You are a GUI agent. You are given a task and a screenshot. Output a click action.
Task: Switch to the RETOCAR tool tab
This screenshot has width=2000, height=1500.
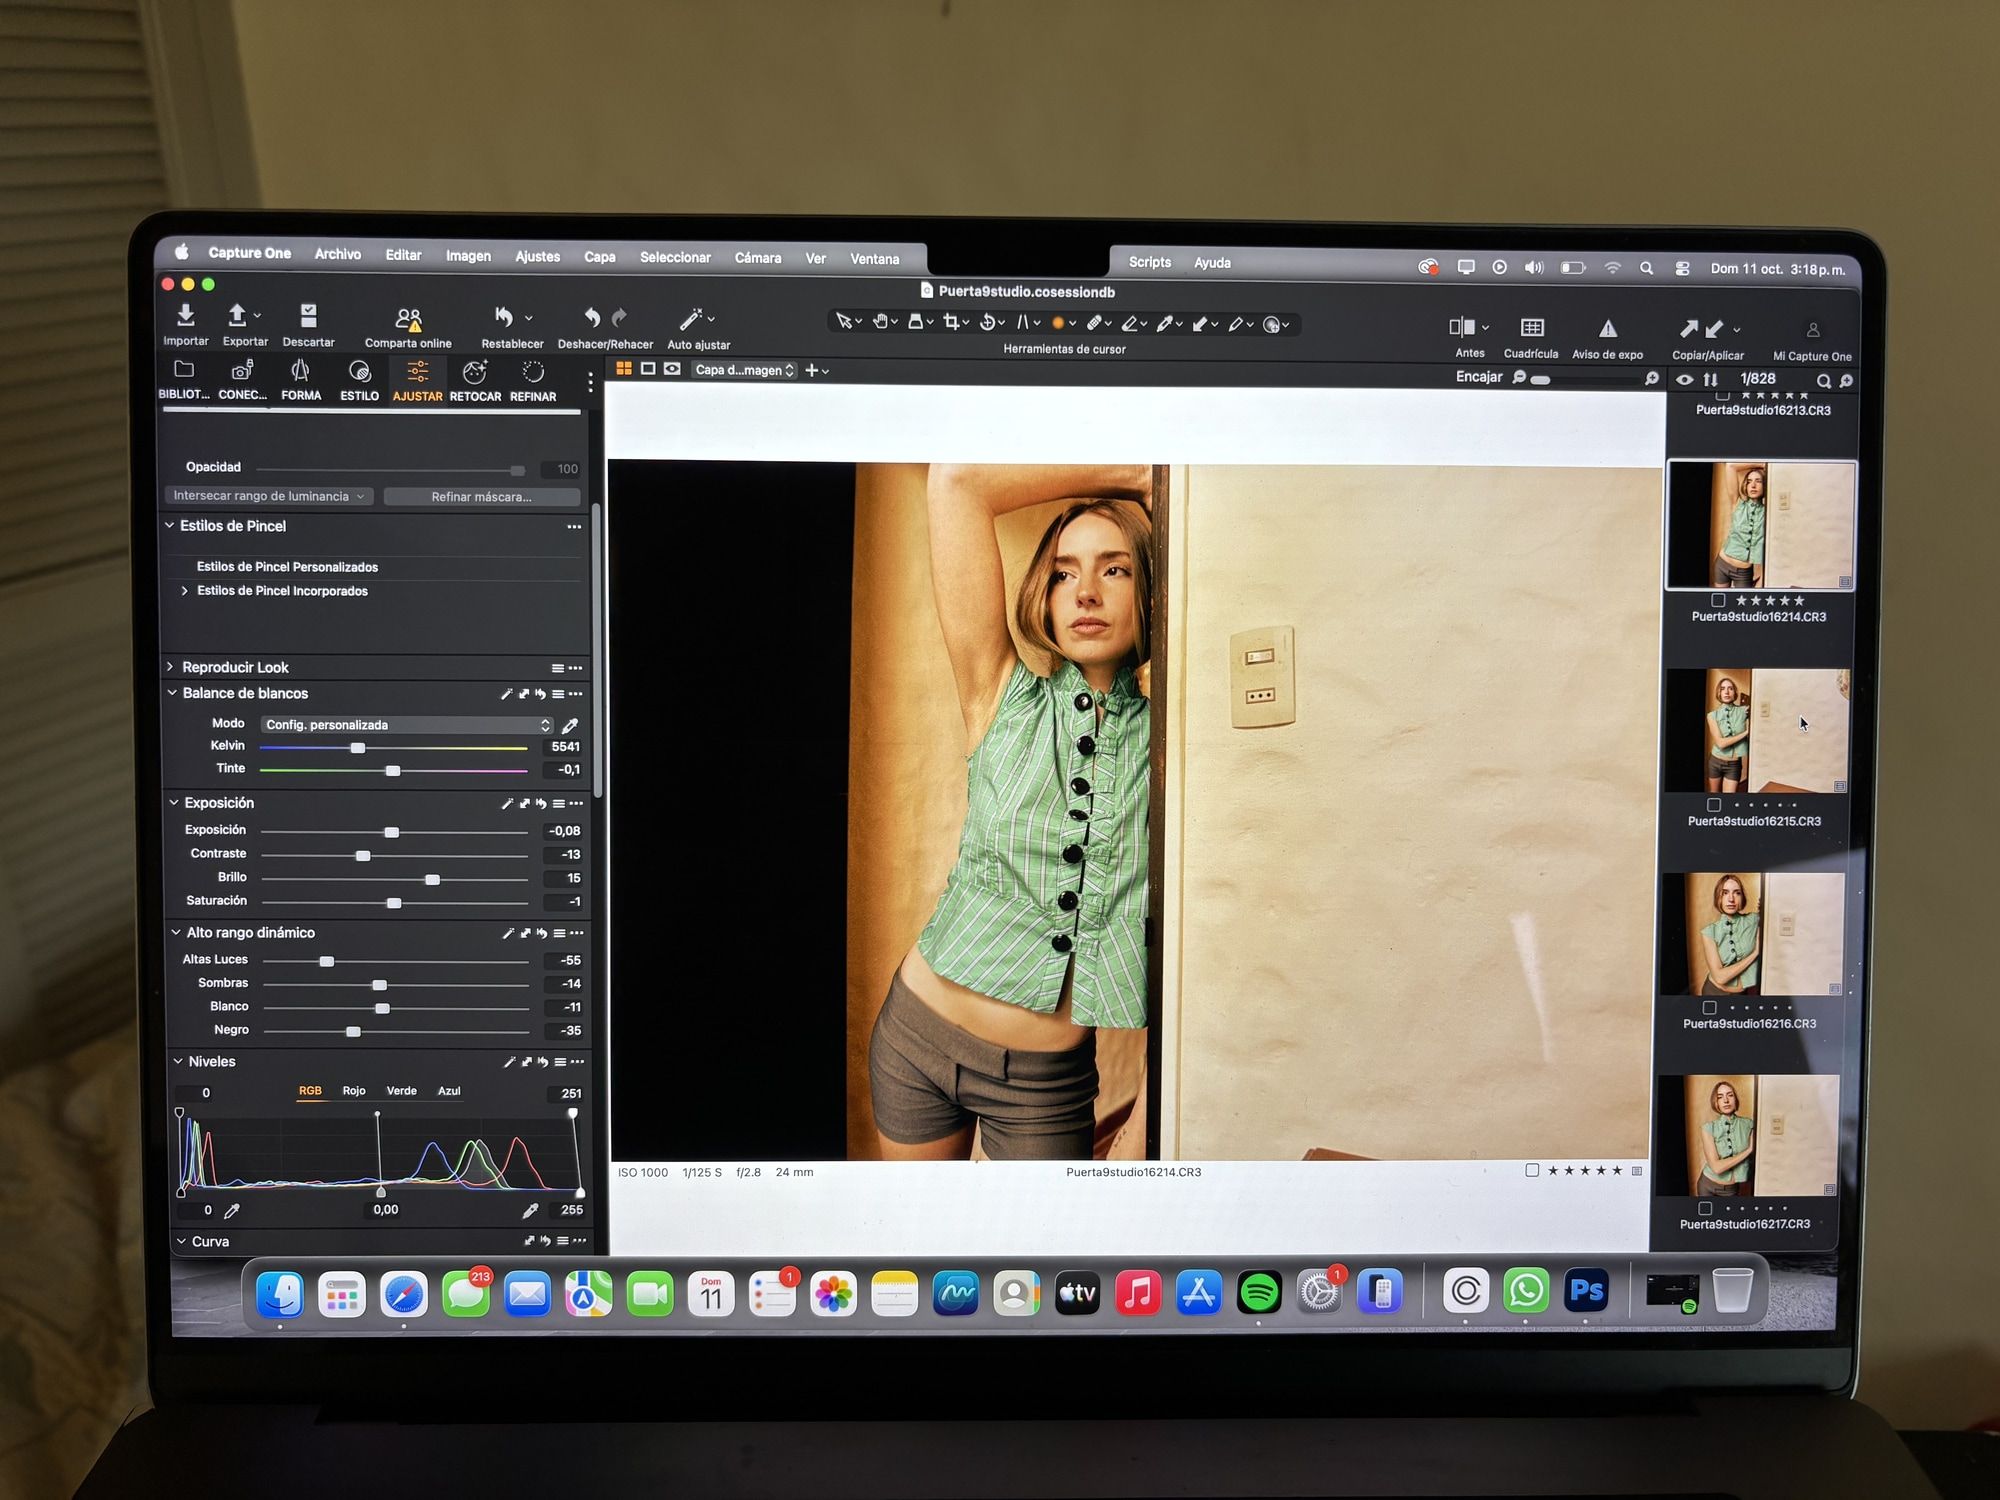coord(475,381)
